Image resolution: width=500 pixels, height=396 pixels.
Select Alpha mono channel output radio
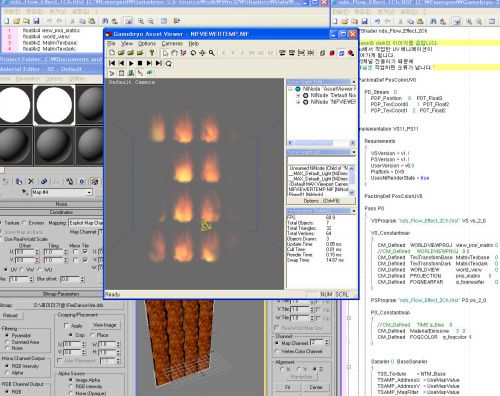[x=7, y=373]
